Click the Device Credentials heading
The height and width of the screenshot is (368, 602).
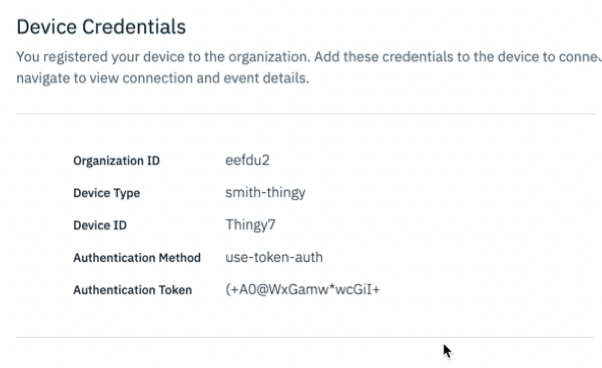101,27
